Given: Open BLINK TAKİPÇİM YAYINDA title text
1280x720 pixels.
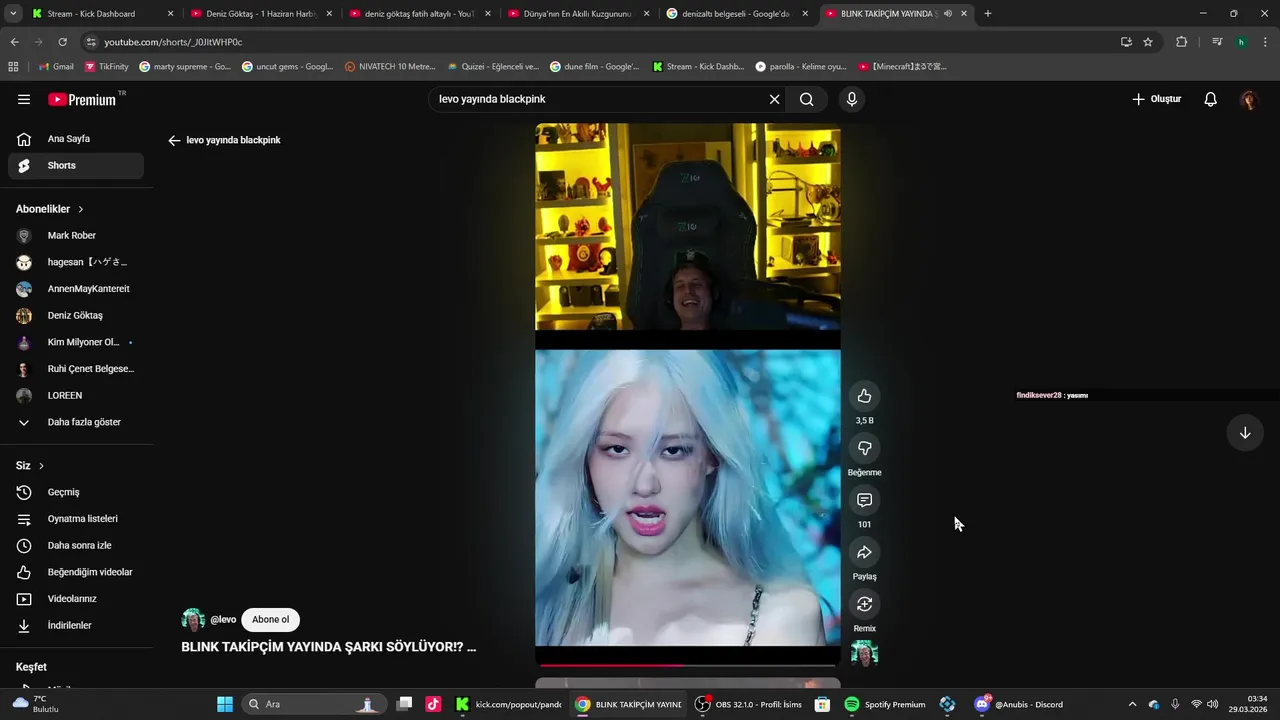Looking at the screenshot, I should (x=329, y=647).
